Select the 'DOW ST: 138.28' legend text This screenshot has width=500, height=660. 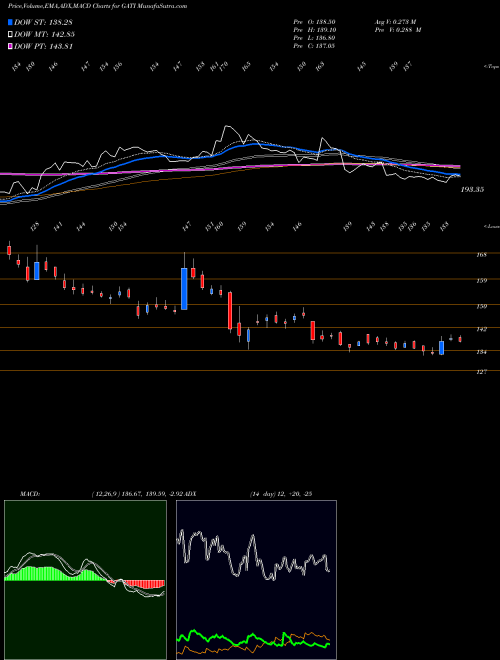43,22
